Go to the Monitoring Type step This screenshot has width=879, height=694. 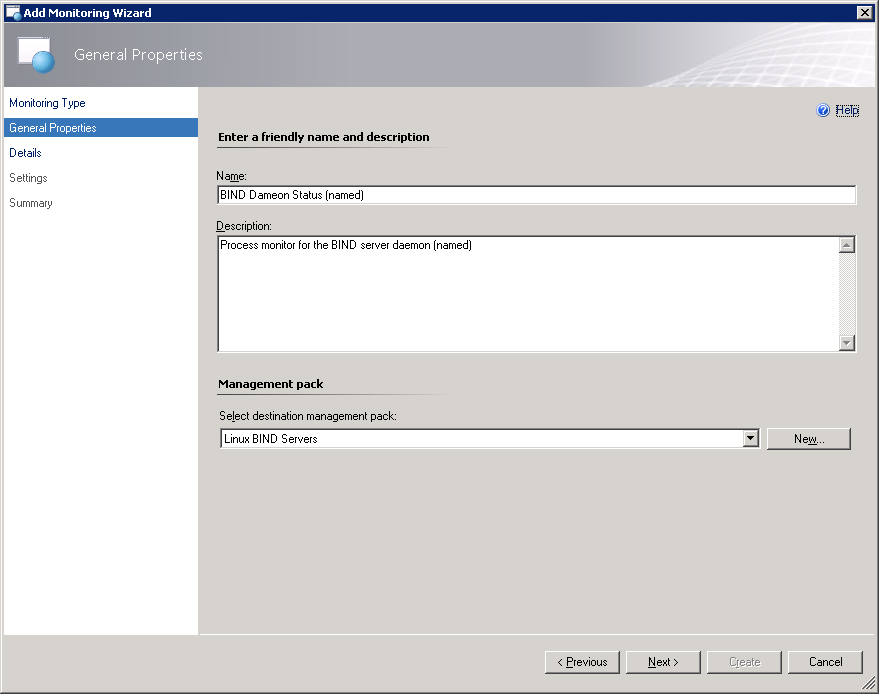tap(47, 103)
